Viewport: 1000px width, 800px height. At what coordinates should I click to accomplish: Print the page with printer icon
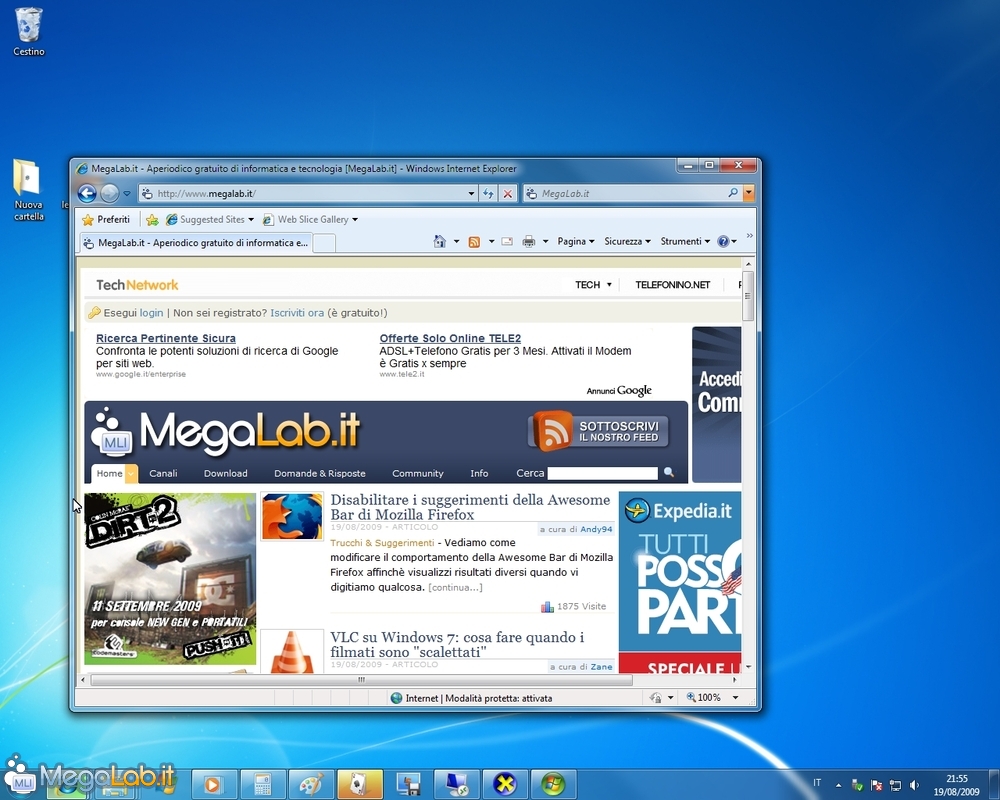pyautogui.click(x=529, y=241)
